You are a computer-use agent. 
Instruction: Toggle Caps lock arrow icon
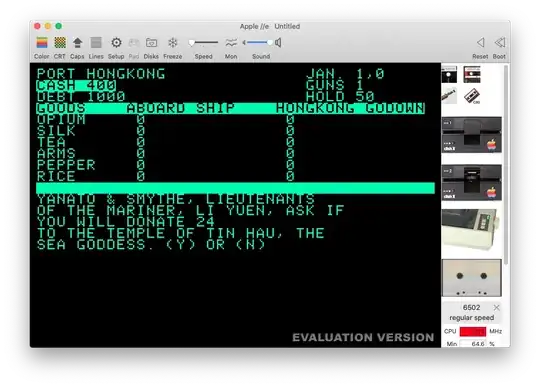click(77, 43)
